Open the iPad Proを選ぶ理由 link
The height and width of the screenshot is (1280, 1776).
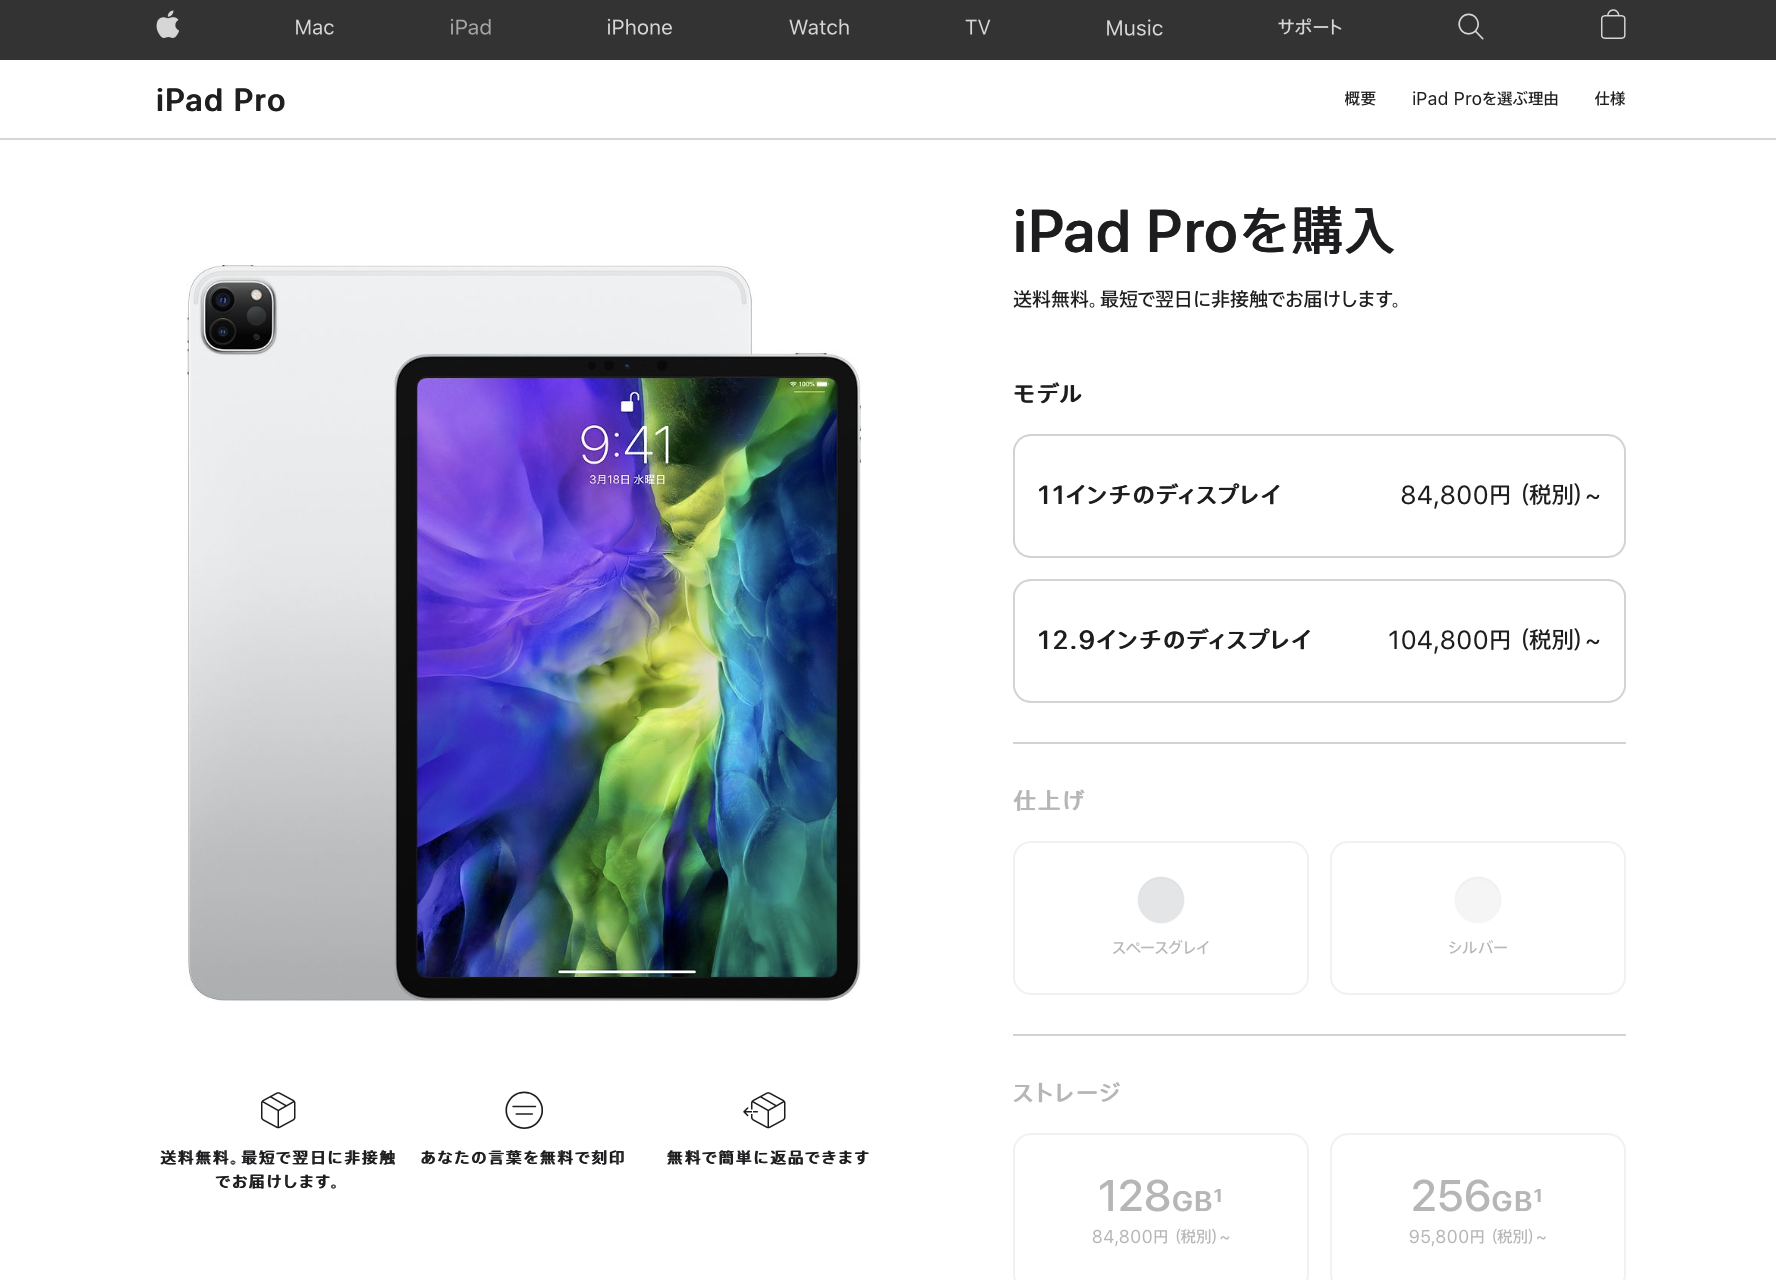click(1485, 98)
